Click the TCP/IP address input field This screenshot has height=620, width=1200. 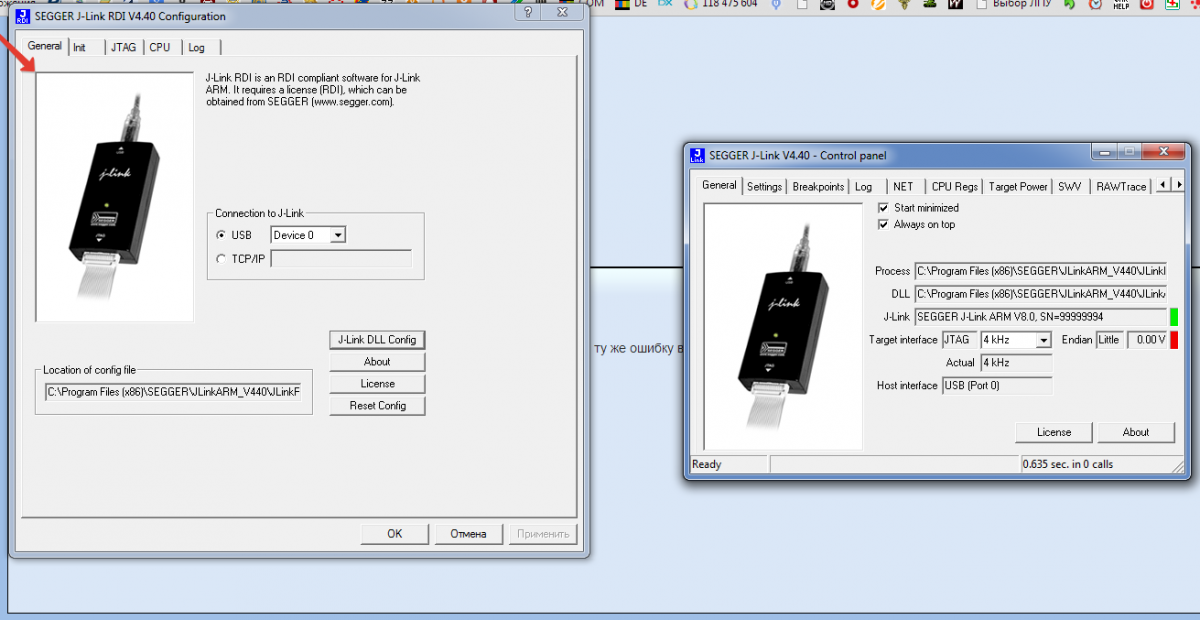pyautogui.click(x=341, y=258)
